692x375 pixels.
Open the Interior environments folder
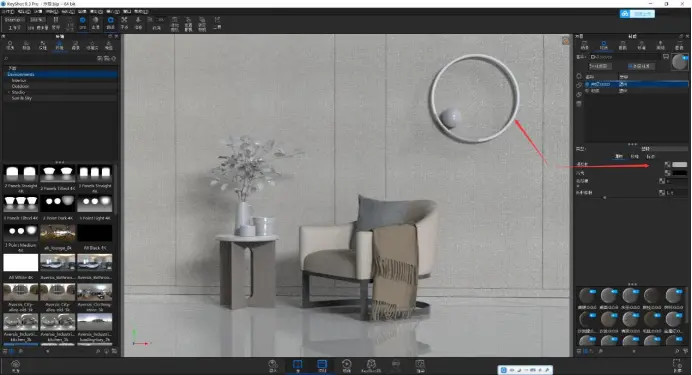click(x=19, y=80)
